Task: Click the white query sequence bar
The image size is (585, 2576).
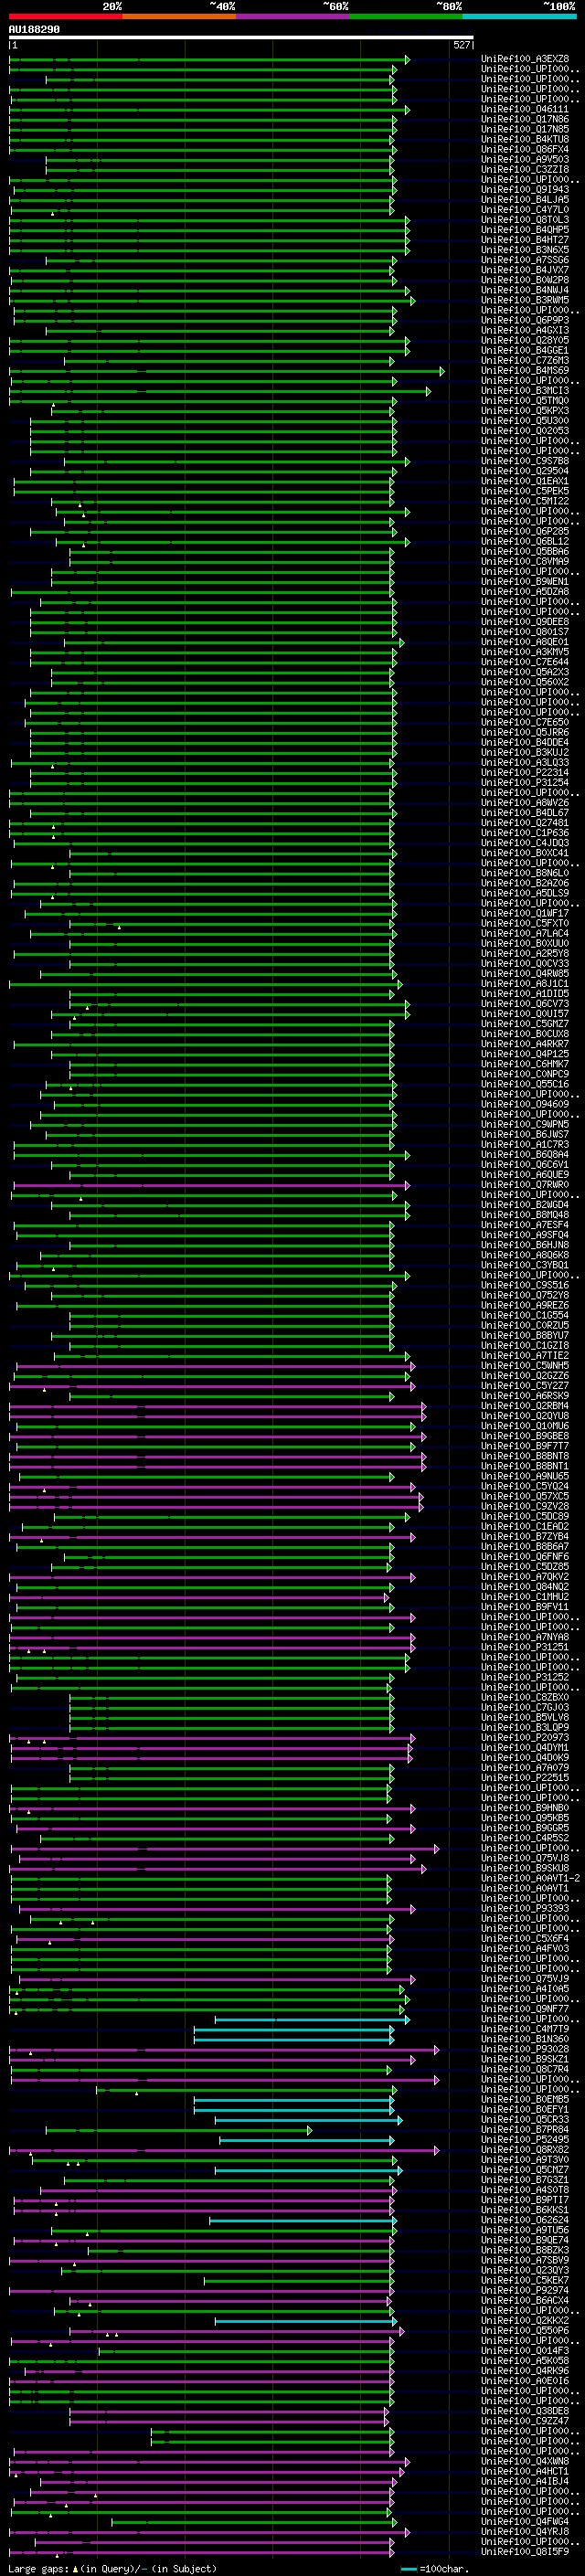Action: coord(241,38)
